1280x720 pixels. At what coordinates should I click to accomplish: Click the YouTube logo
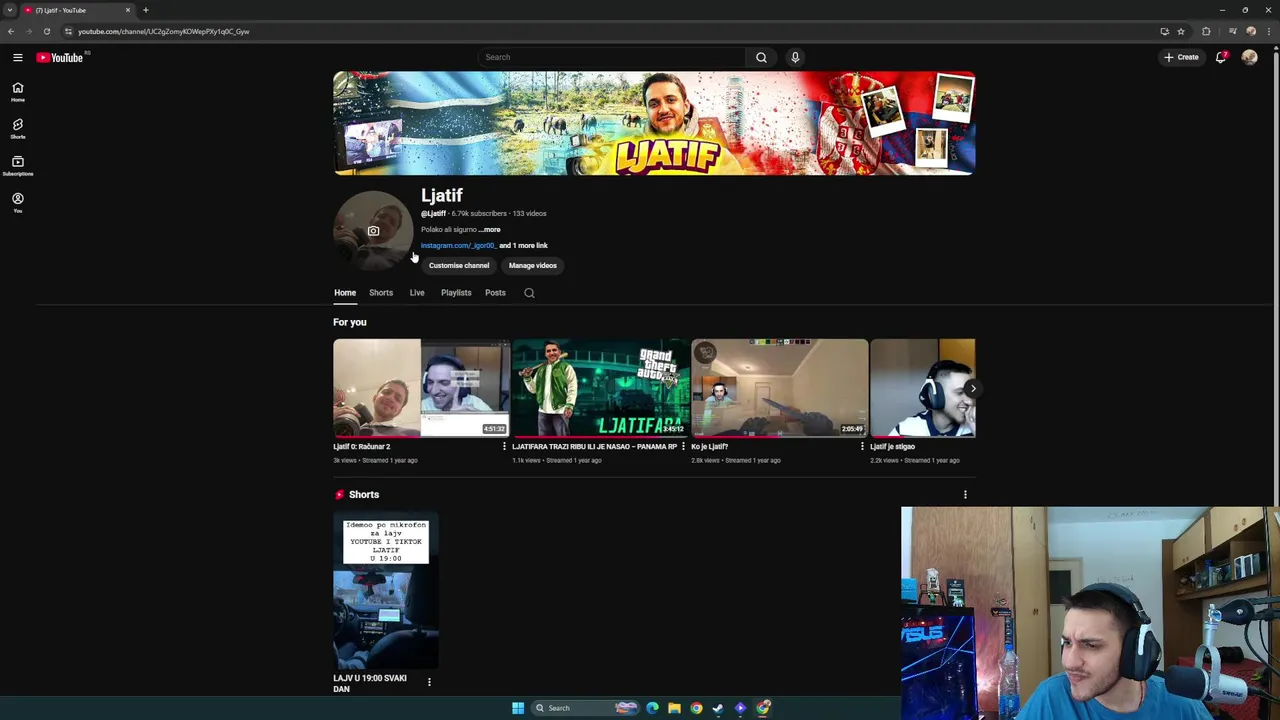tap(62, 57)
